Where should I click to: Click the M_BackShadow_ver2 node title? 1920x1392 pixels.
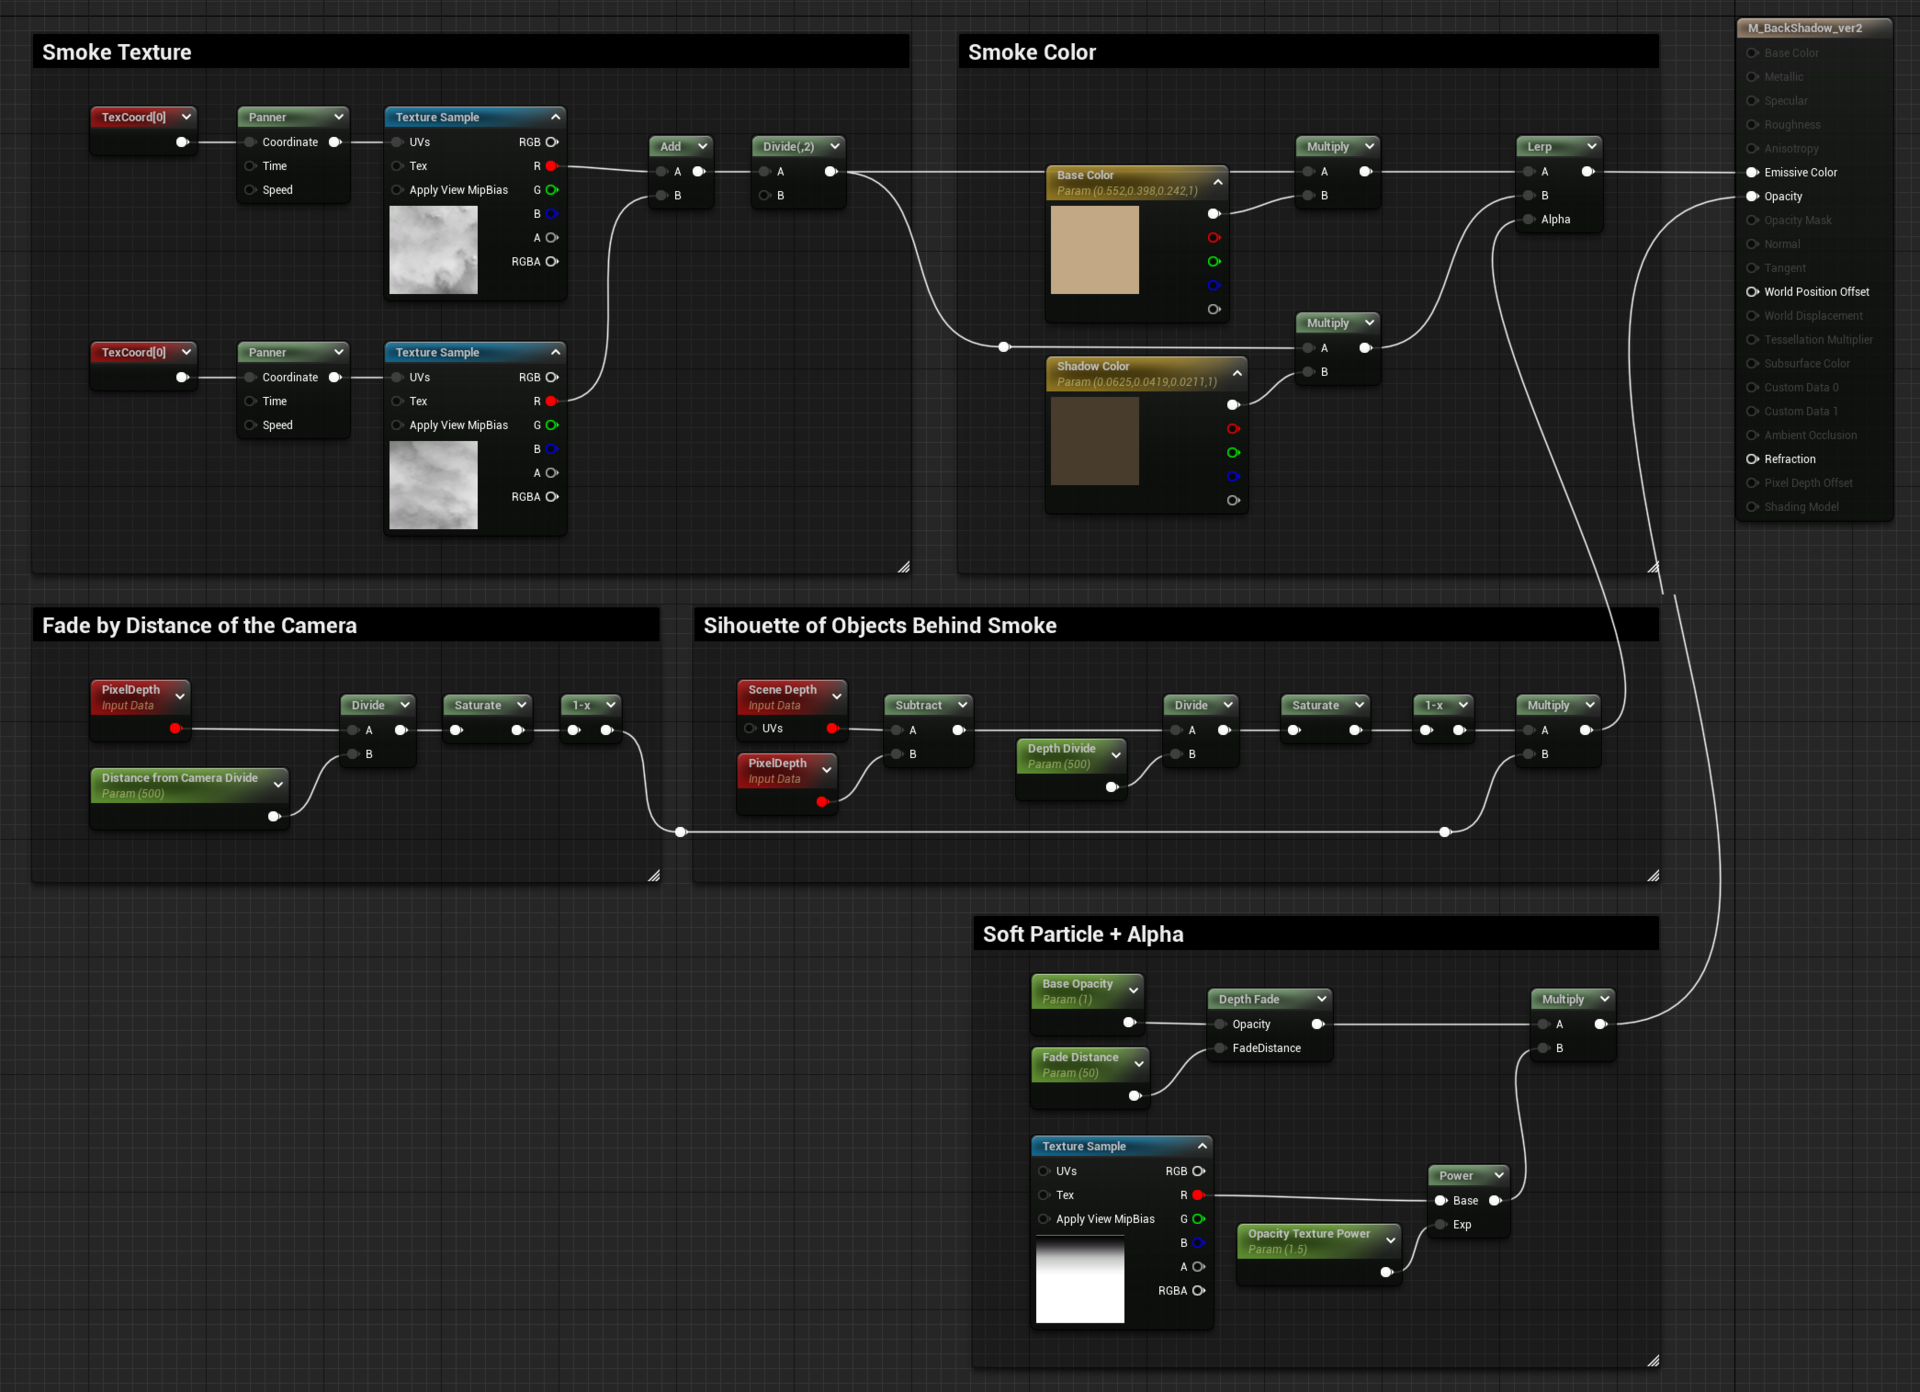1804,28
